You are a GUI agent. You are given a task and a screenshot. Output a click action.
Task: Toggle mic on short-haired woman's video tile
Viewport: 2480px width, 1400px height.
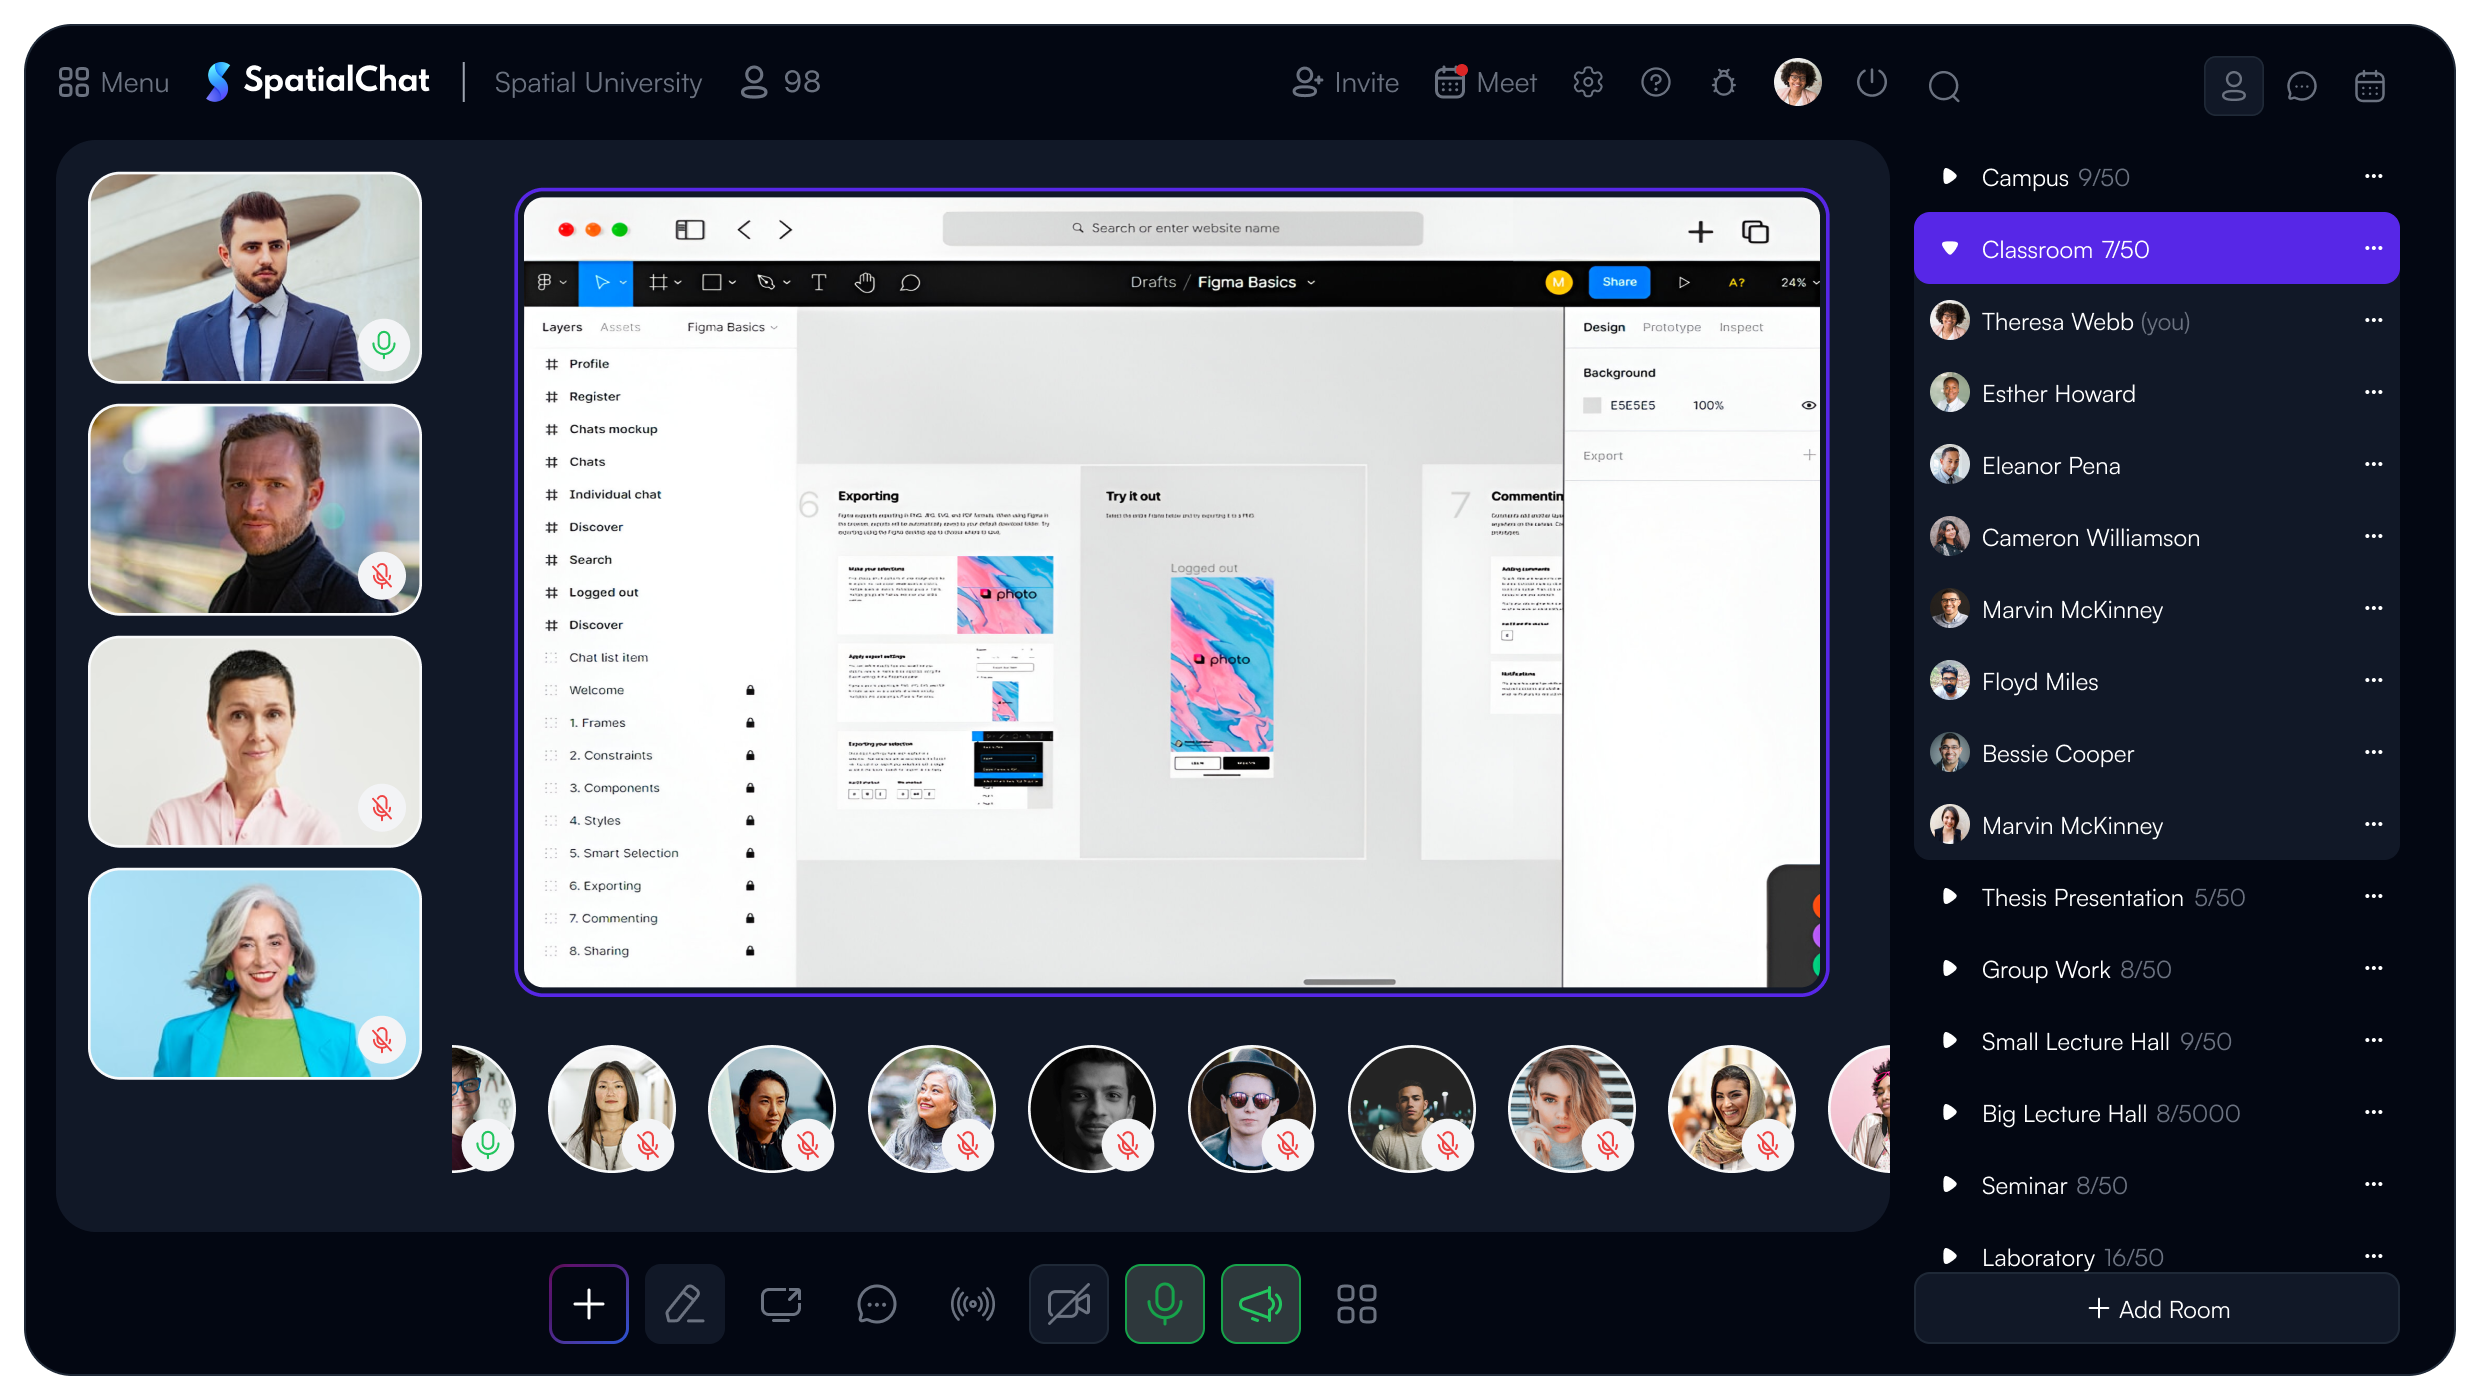click(382, 807)
